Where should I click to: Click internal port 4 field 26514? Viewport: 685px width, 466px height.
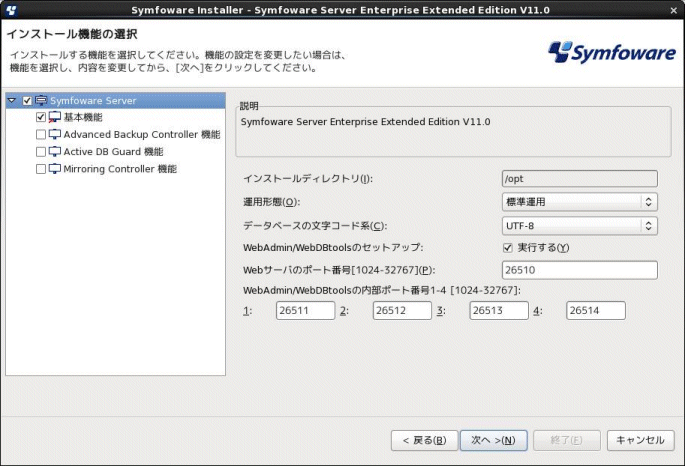(x=596, y=311)
